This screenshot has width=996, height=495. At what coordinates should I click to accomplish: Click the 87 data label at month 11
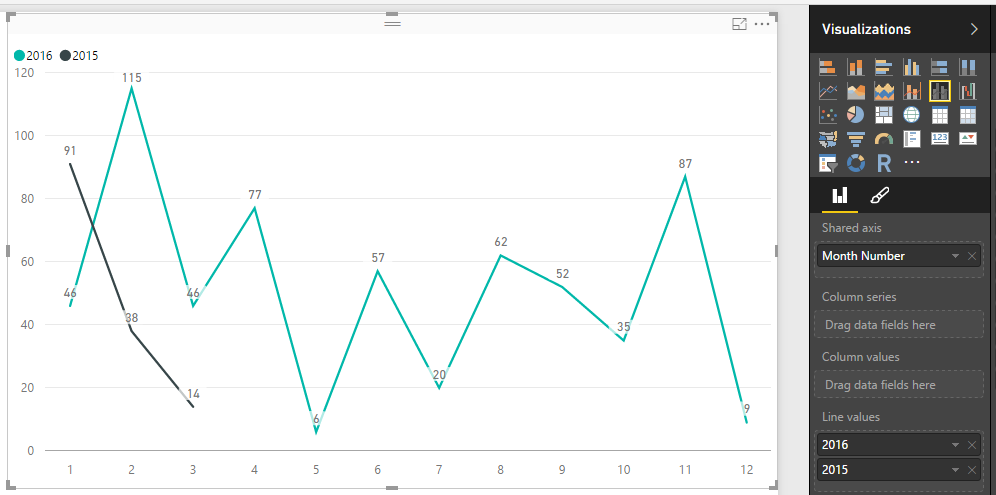[685, 163]
